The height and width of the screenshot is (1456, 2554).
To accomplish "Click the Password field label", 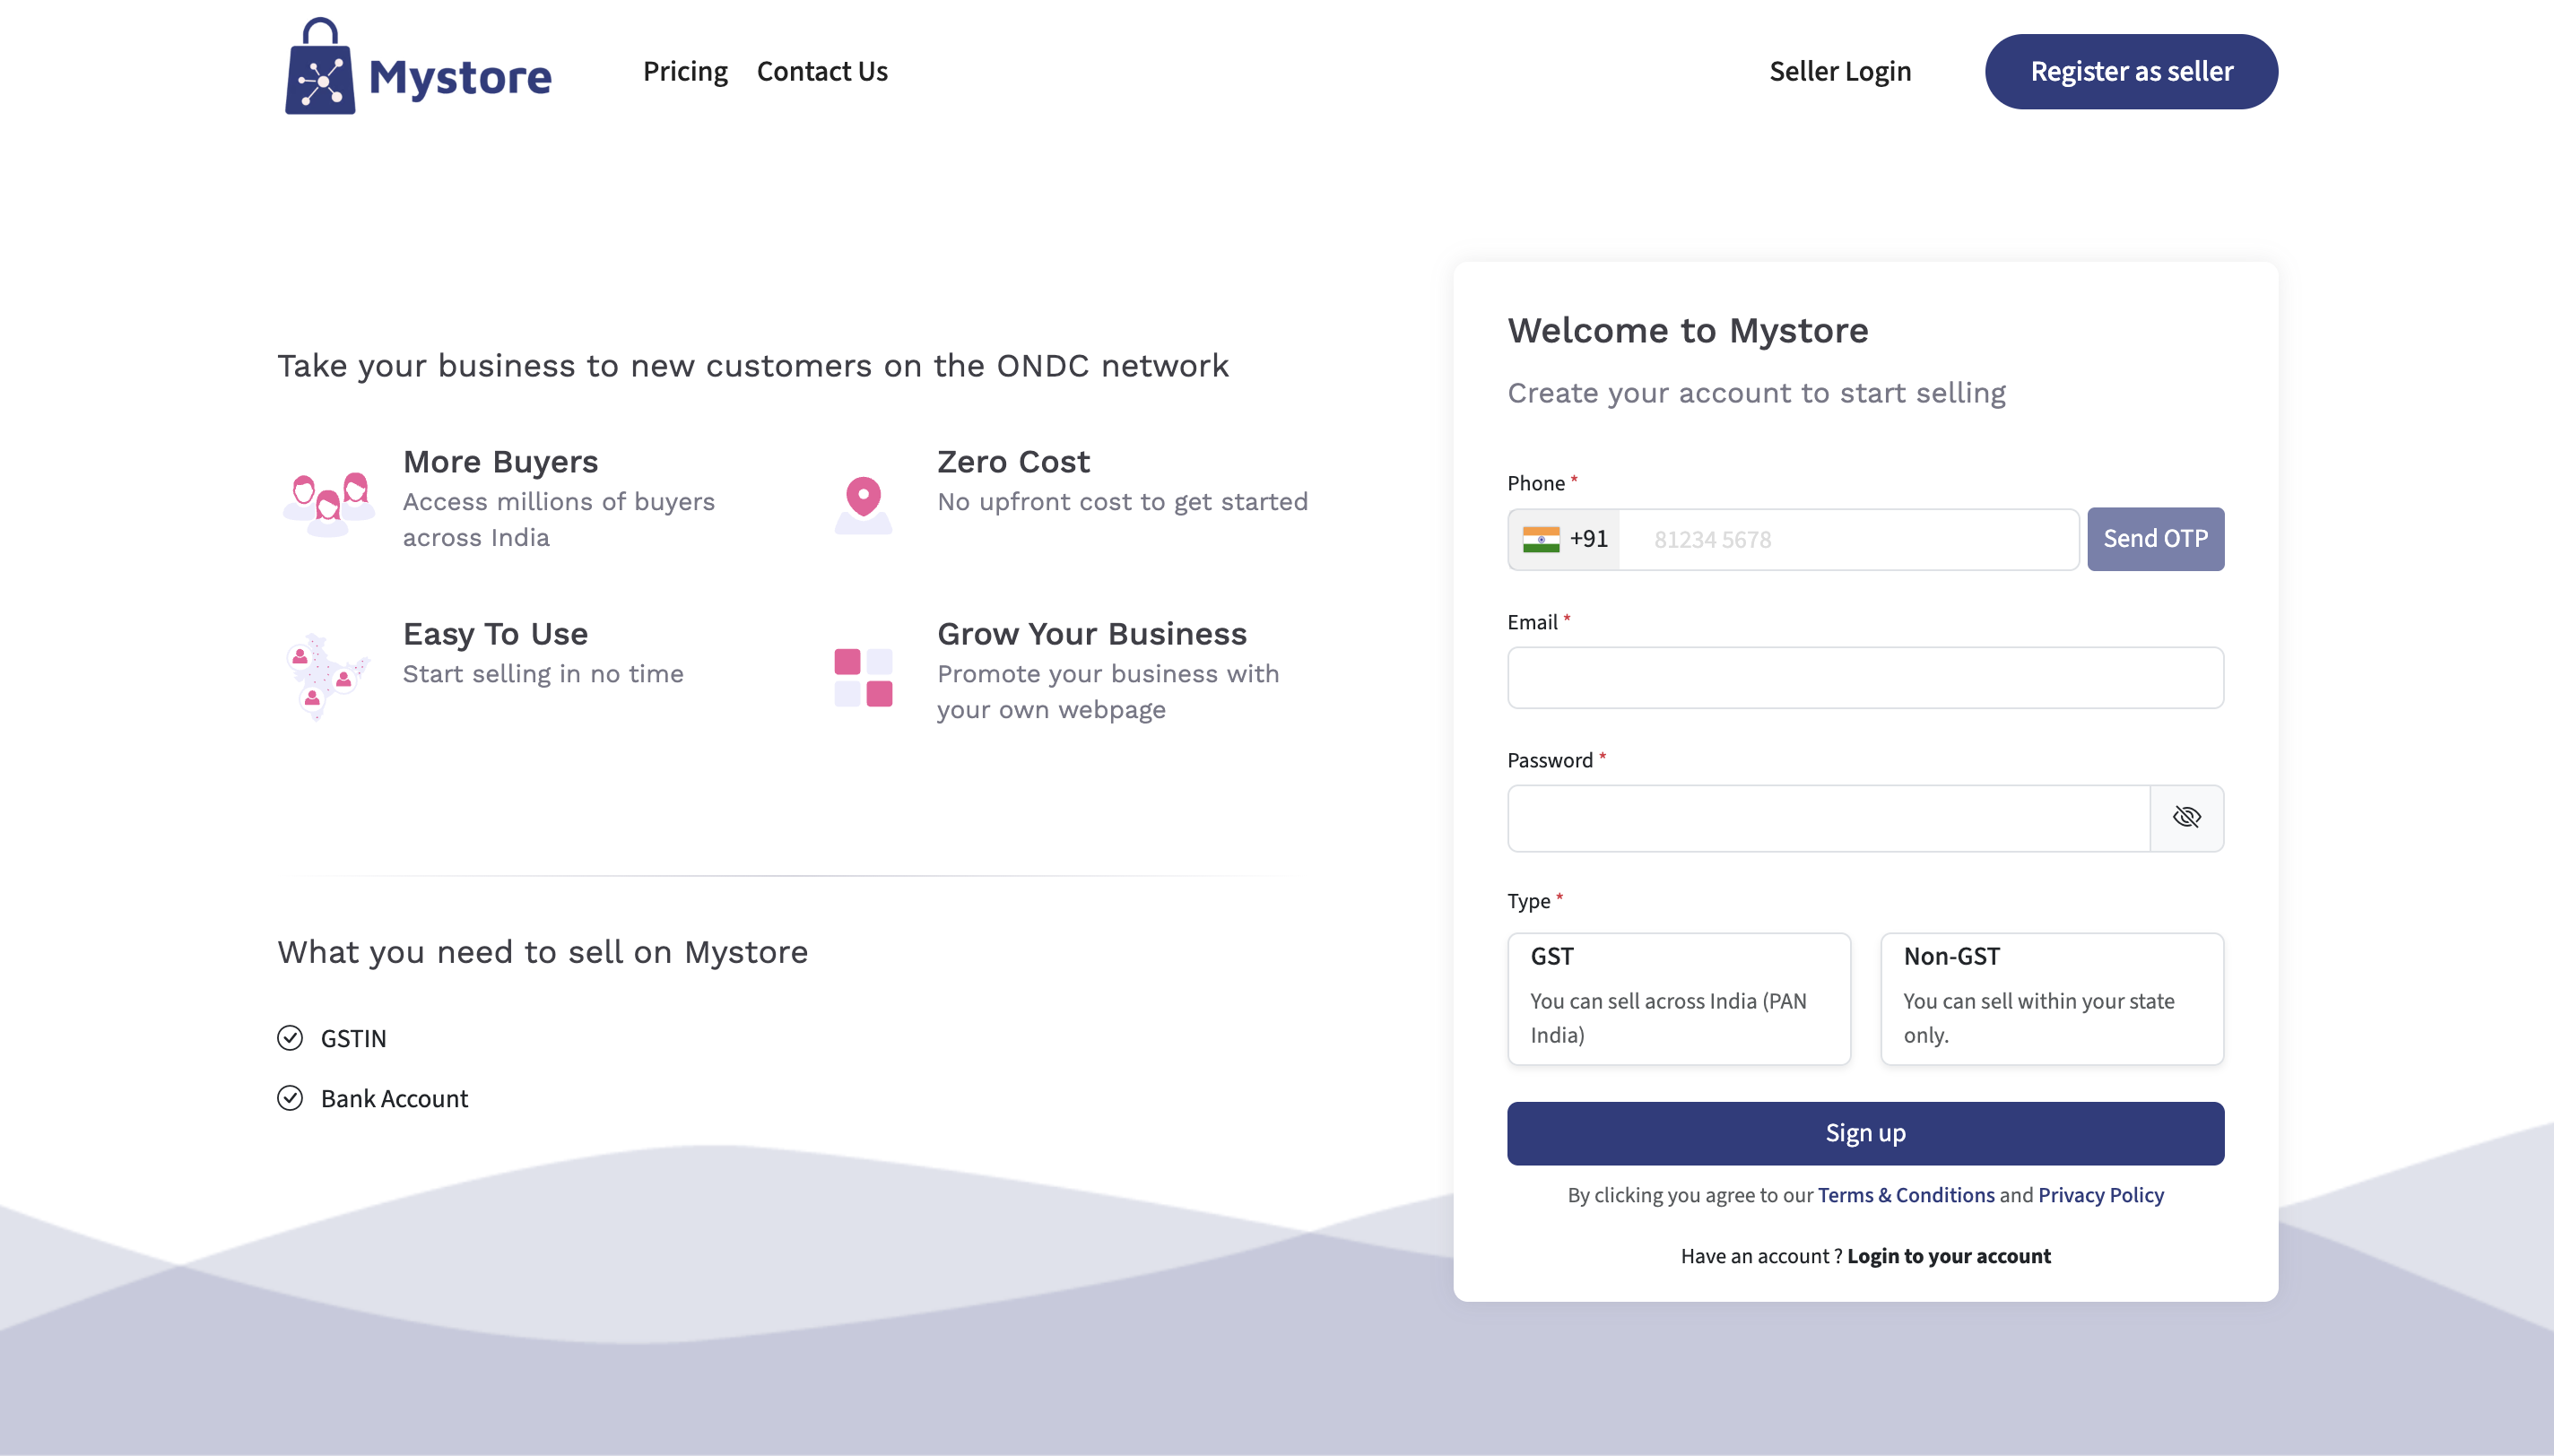I will point(1550,760).
